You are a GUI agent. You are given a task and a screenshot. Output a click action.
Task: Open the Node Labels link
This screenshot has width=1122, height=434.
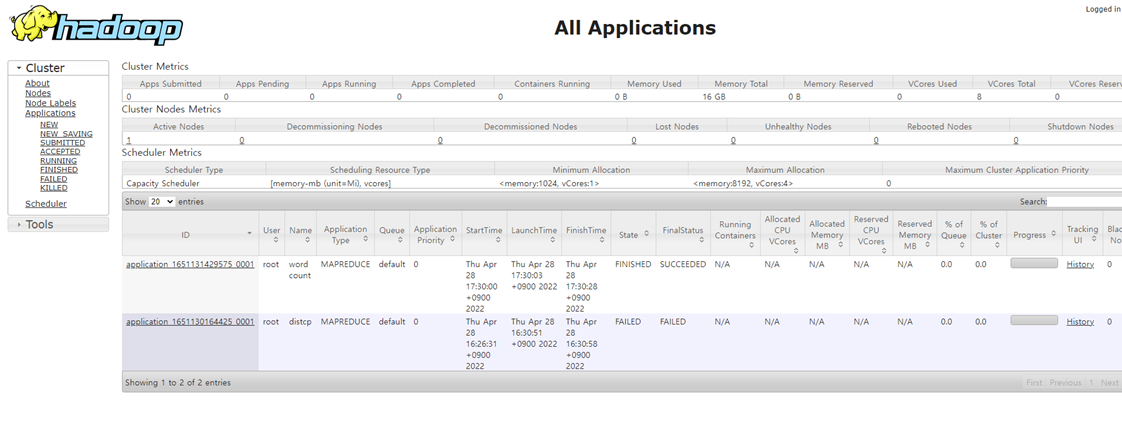[50, 103]
